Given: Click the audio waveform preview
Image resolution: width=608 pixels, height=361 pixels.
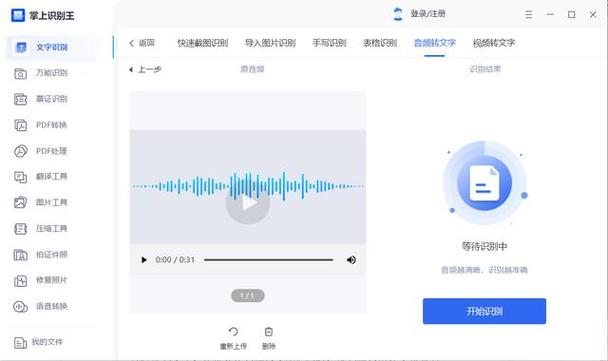Looking at the screenshot, I should point(247,187).
